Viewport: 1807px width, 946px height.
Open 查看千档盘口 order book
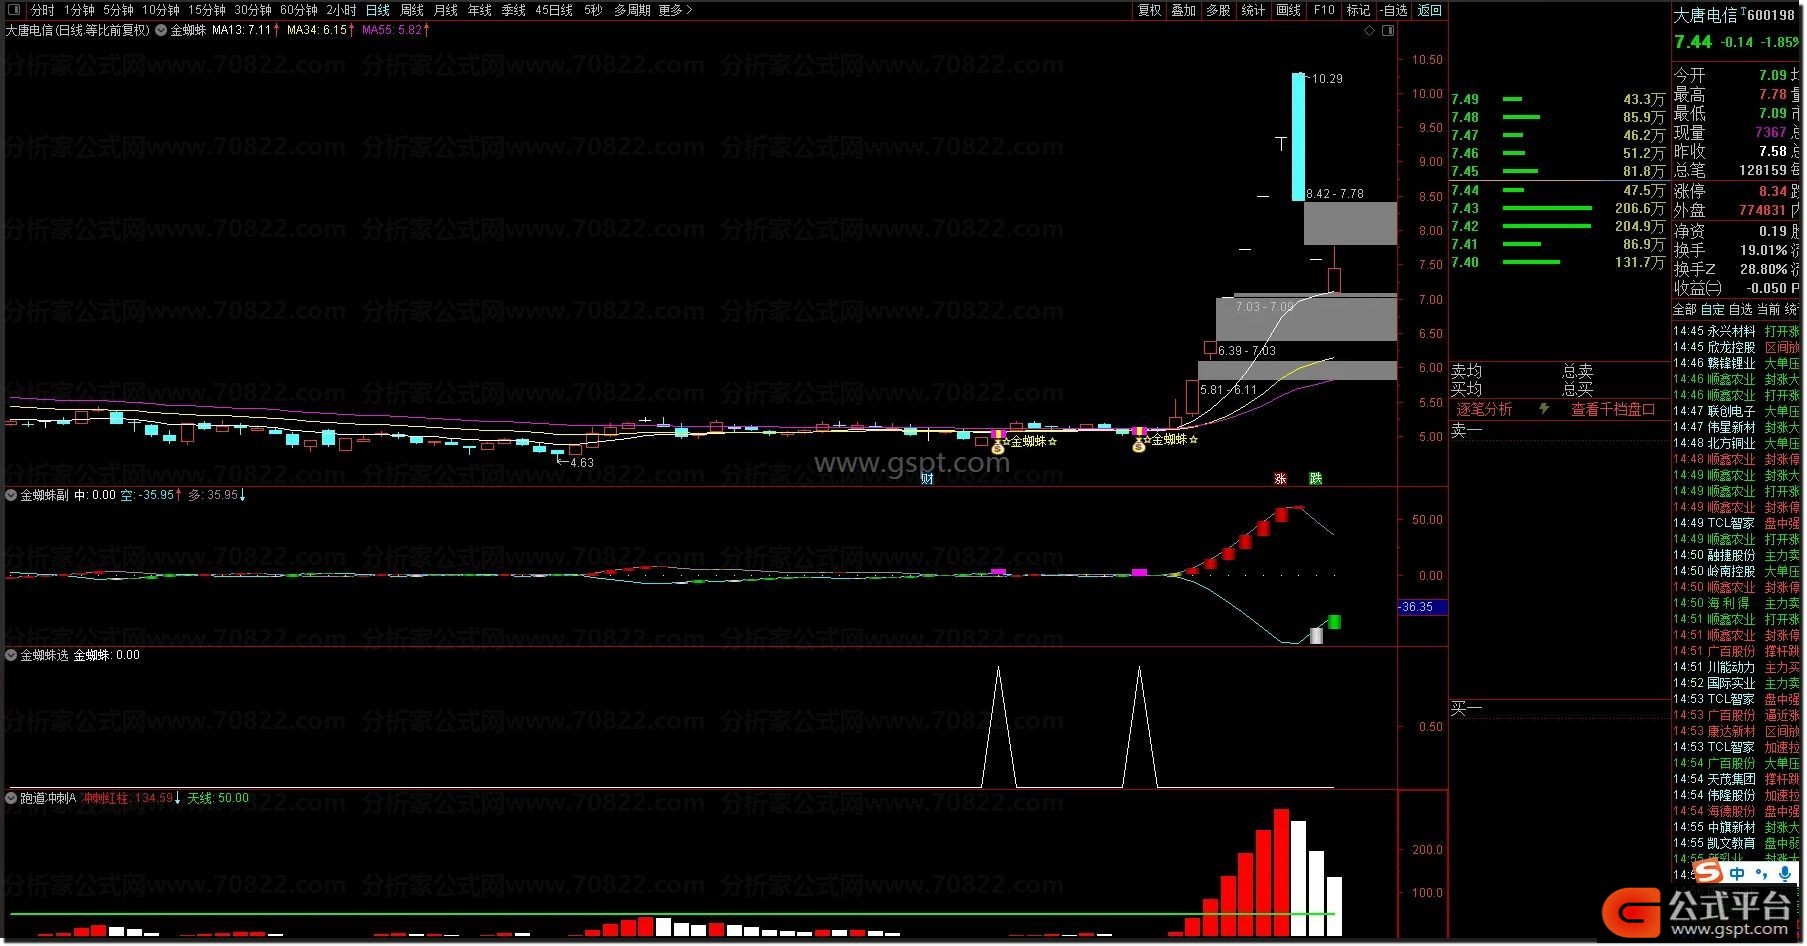1612,410
